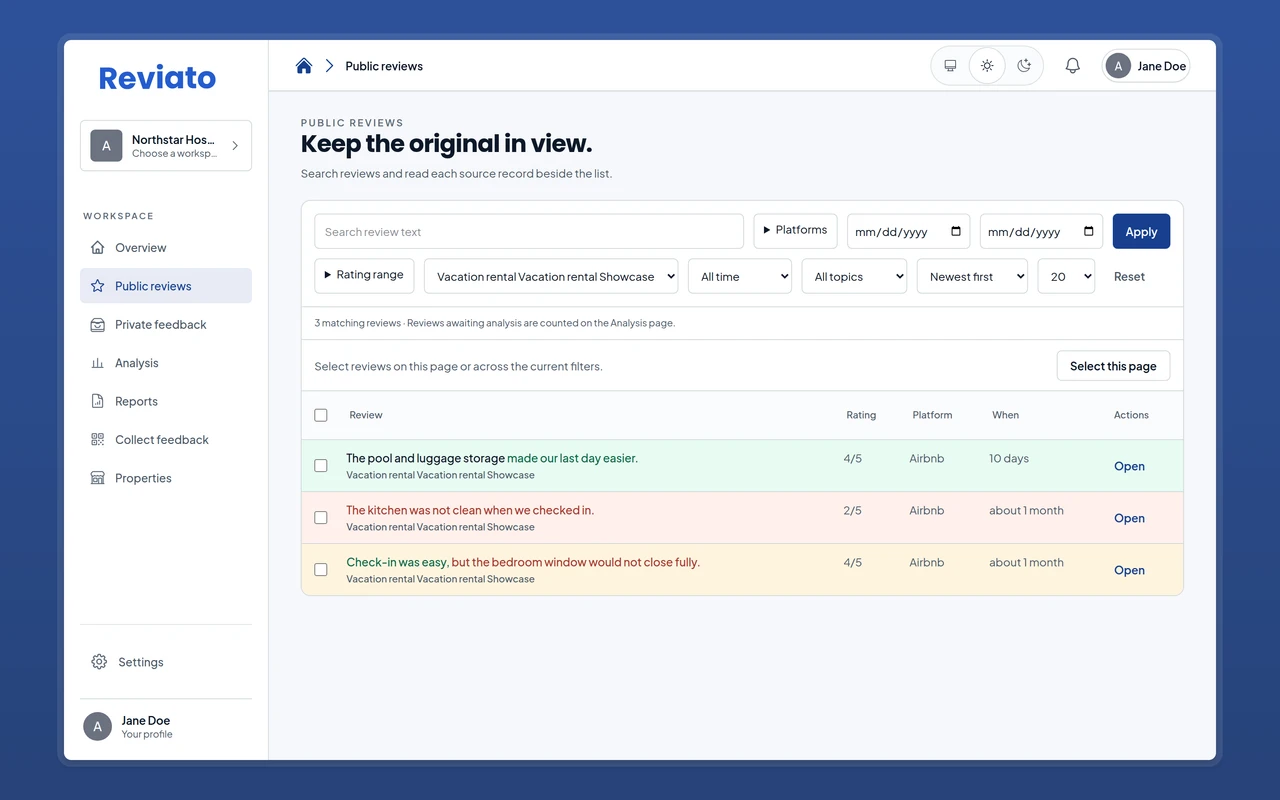Open Settings gear in sidebar
The height and width of the screenshot is (800, 1280).
tap(99, 662)
